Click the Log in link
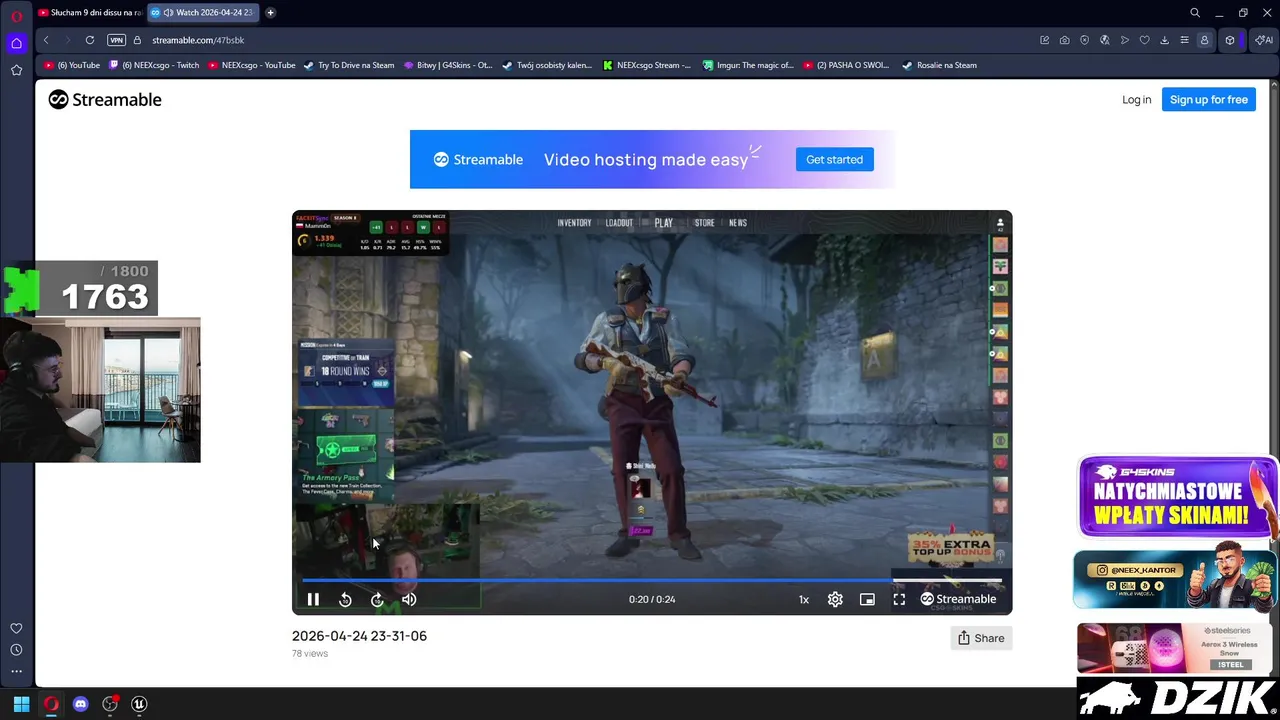 1136,99
